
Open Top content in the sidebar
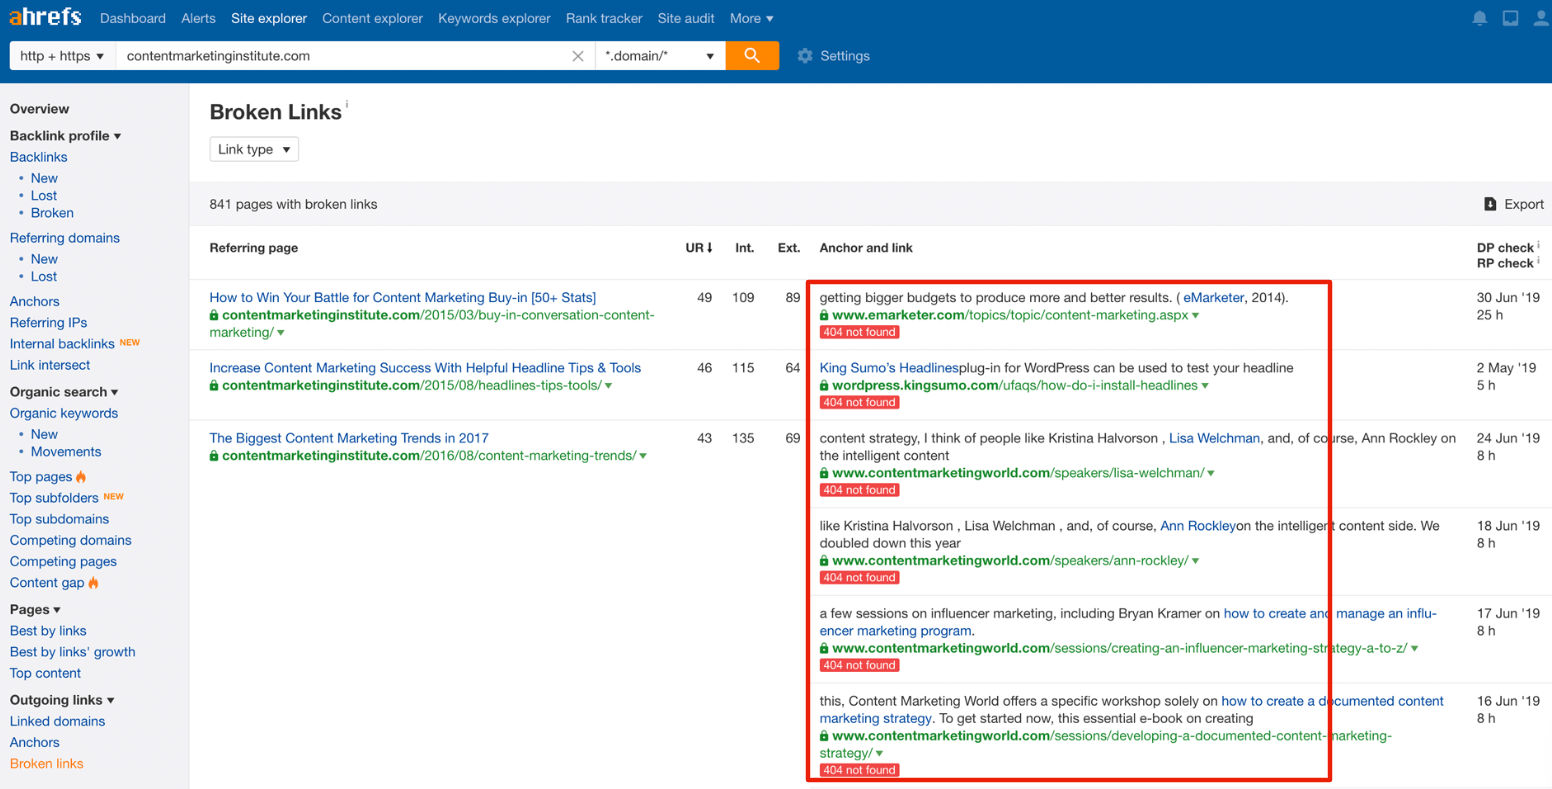(46, 673)
